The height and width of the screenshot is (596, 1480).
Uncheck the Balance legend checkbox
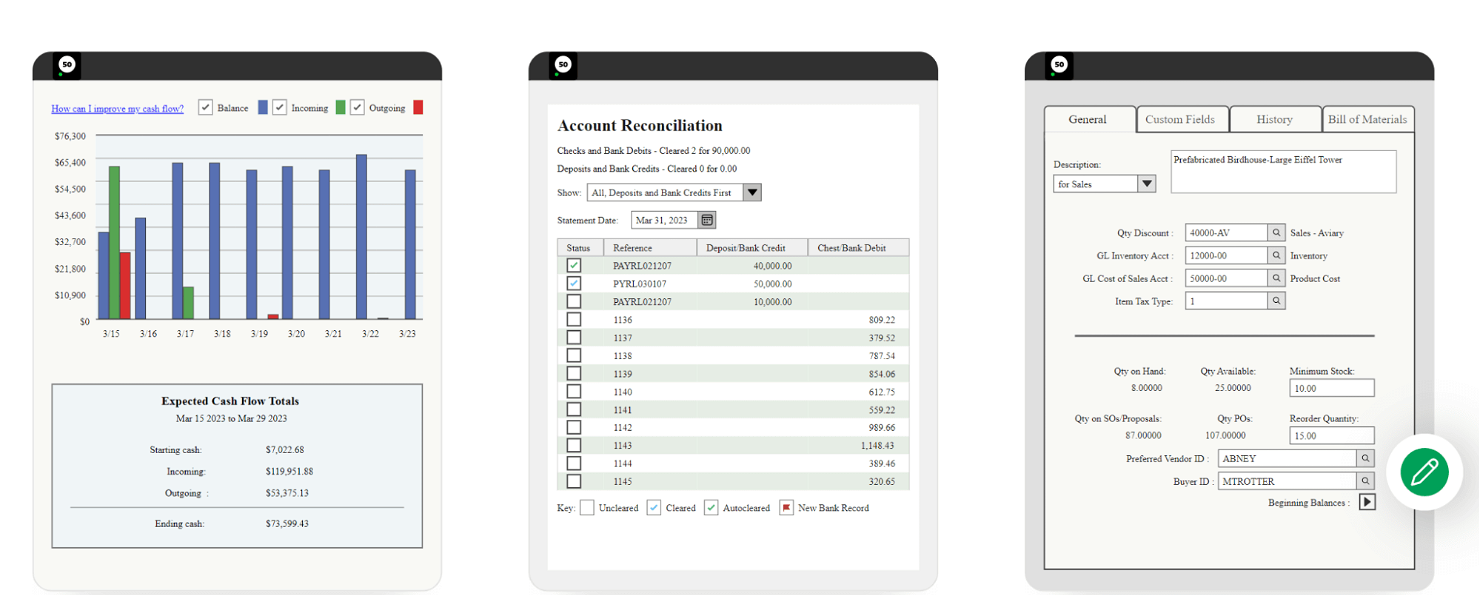pyautogui.click(x=206, y=106)
